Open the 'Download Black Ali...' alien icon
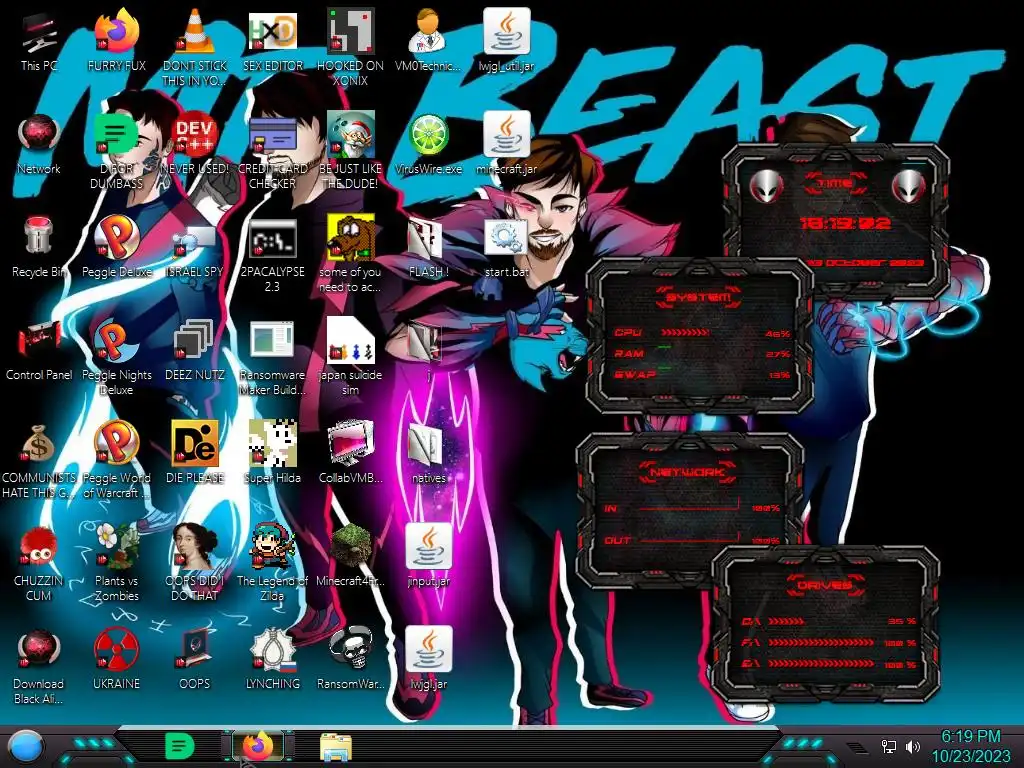Image resolution: width=1024 pixels, height=768 pixels. pyautogui.click(x=39, y=650)
